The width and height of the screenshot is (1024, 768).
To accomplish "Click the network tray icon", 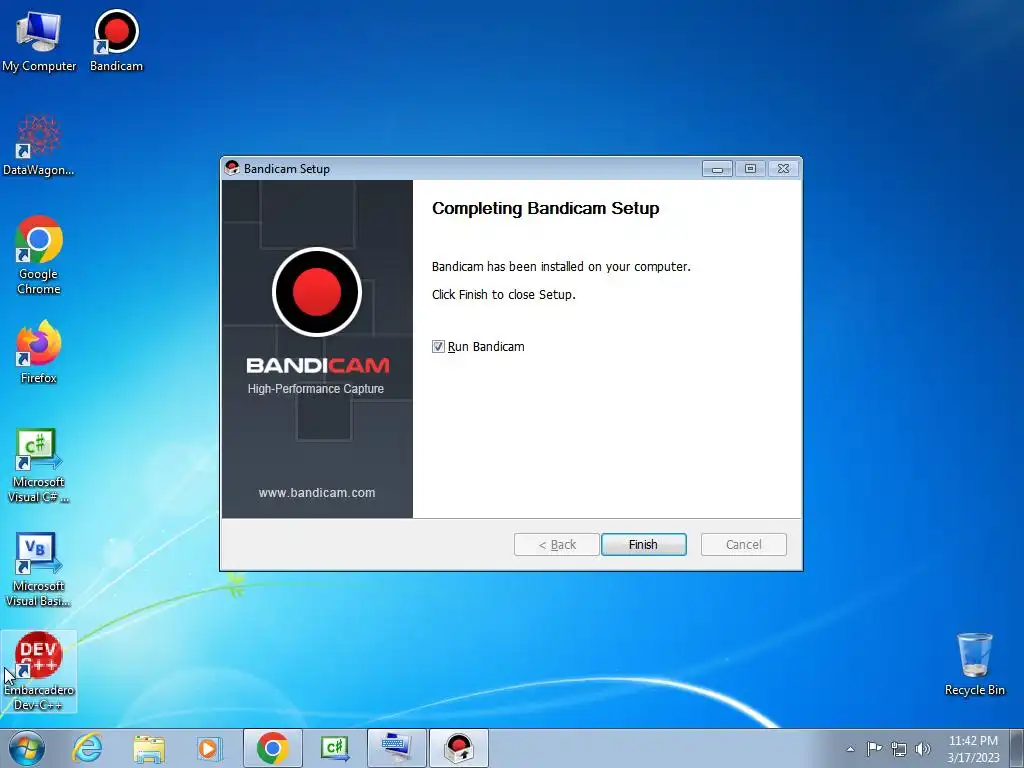I will pos(899,749).
